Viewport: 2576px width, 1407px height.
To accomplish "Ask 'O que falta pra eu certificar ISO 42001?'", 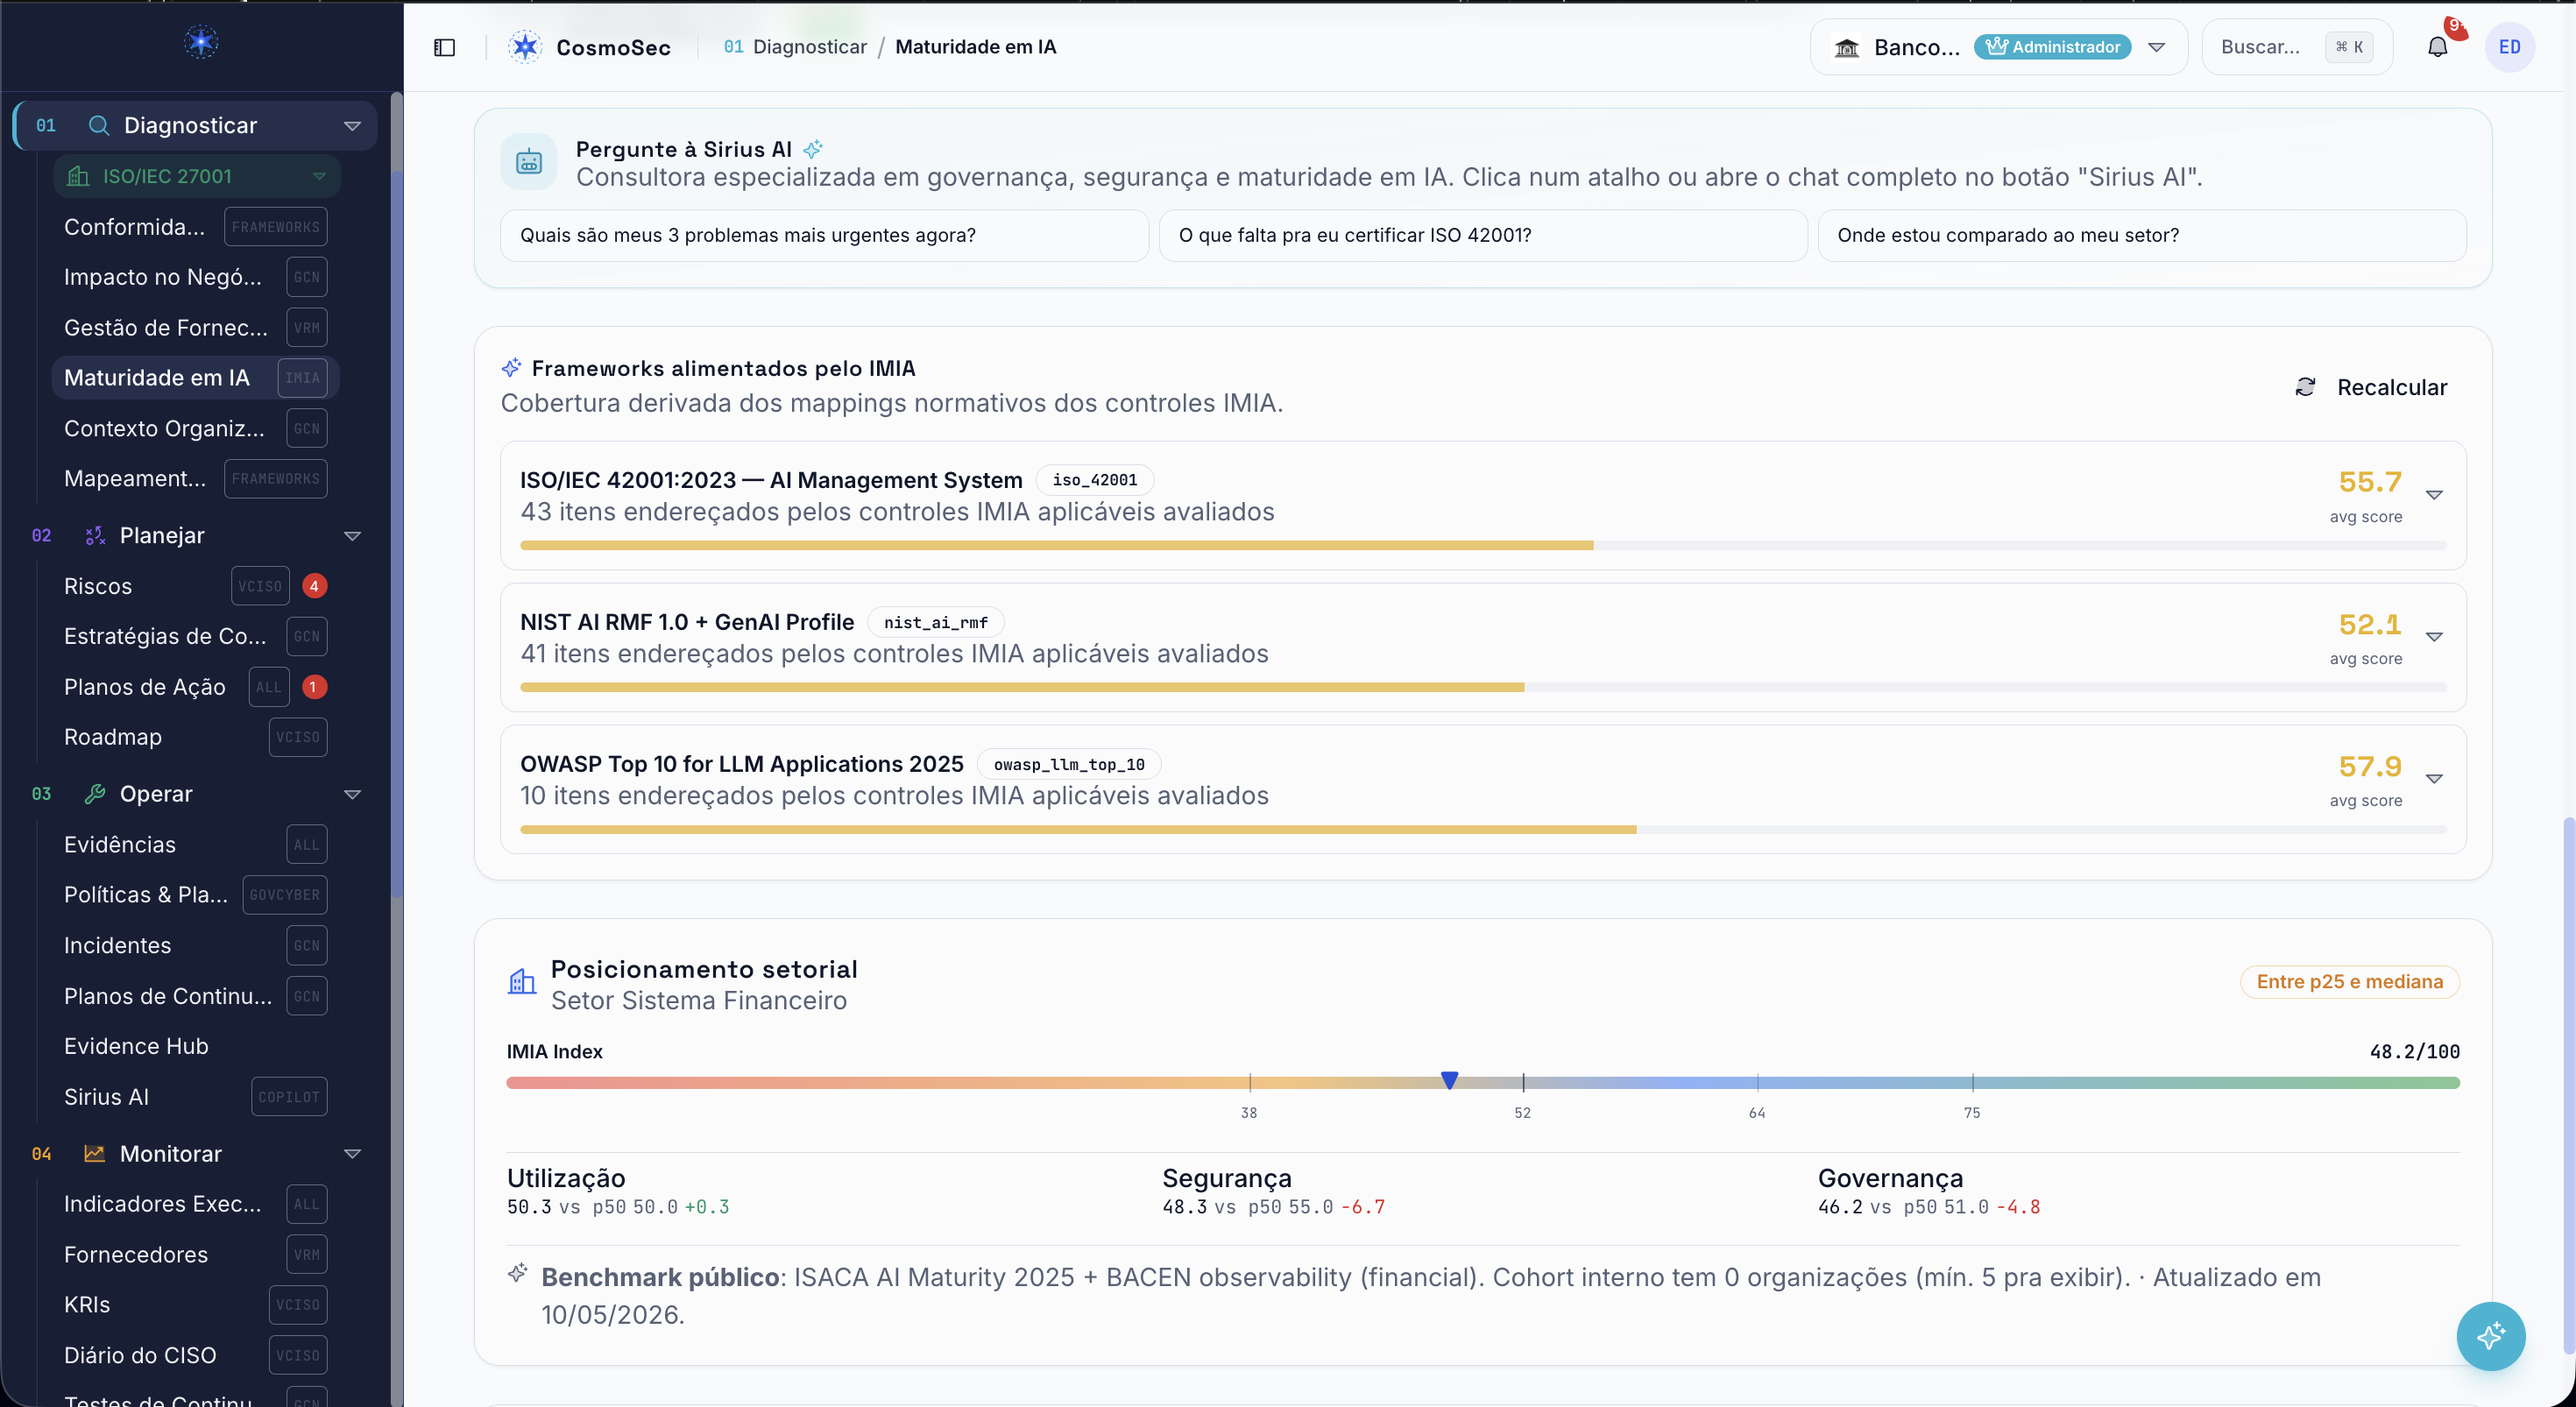I will click(x=1483, y=235).
